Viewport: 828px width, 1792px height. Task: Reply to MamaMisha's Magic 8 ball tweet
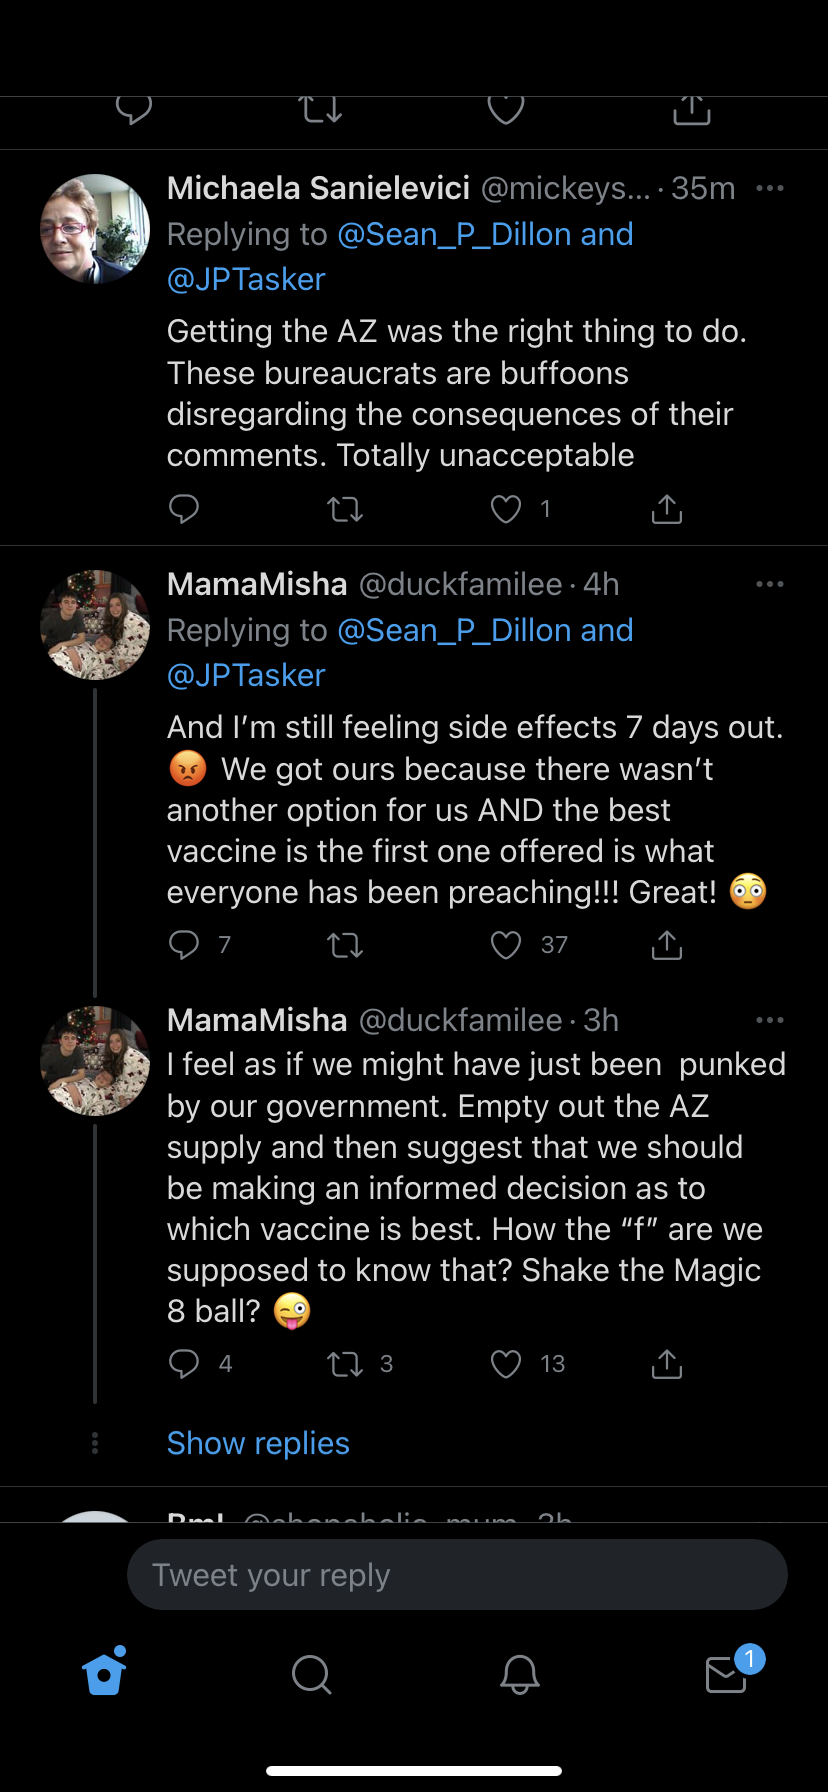point(184,1364)
